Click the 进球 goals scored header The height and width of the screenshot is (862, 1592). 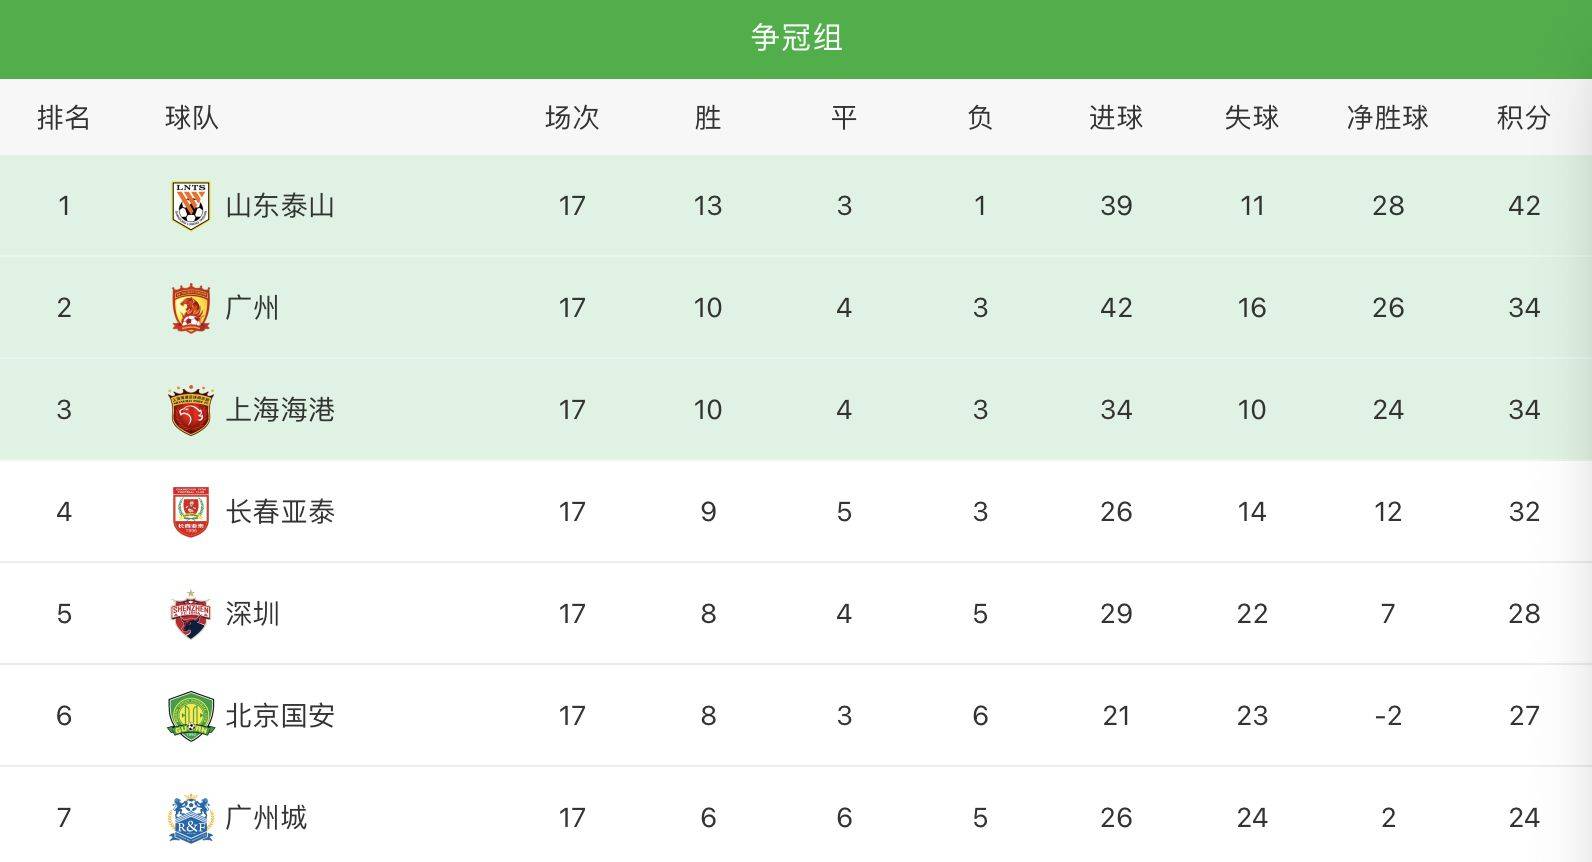(1115, 118)
